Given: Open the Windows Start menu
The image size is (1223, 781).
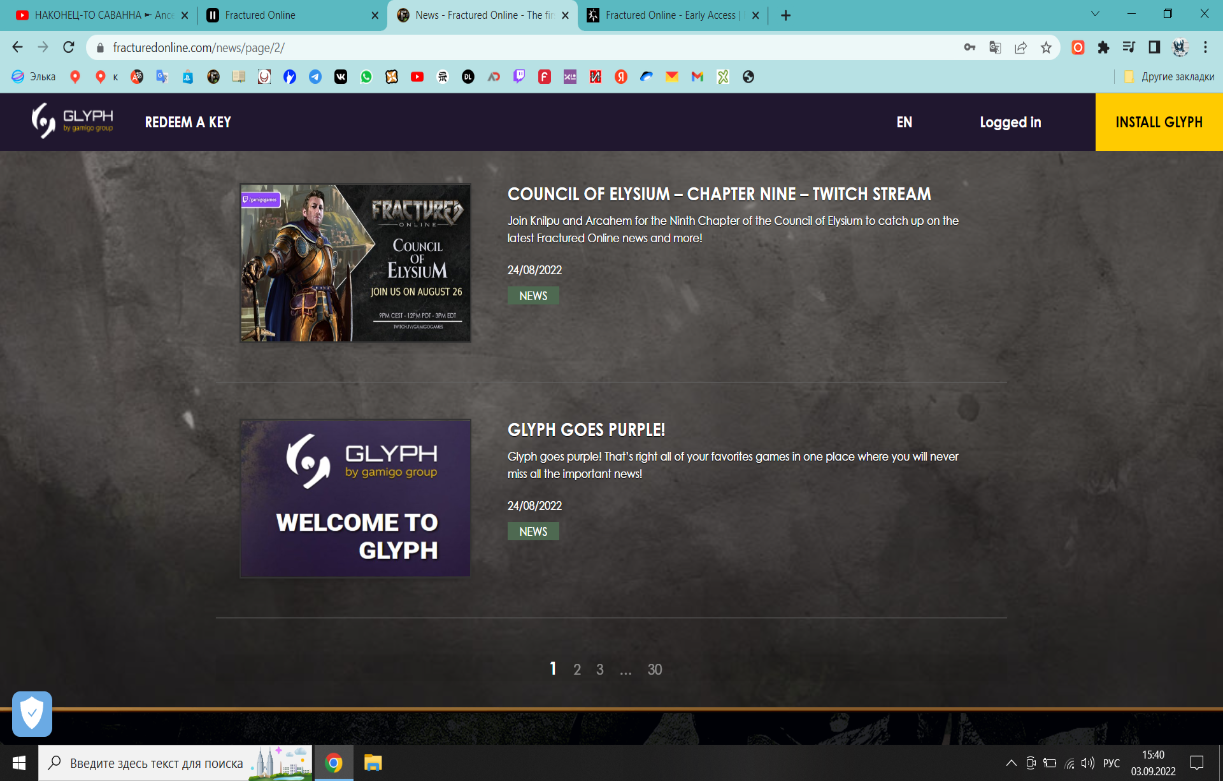Looking at the screenshot, I should tap(19, 763).
